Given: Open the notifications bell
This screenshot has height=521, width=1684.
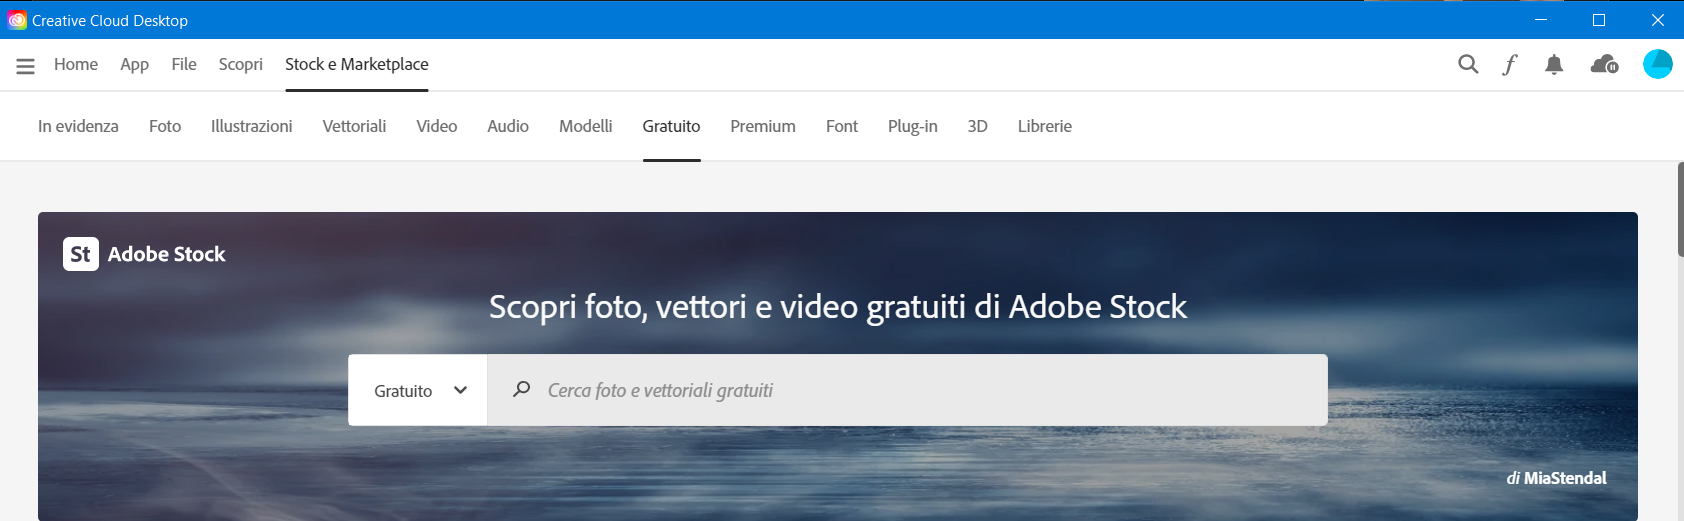Looking at the screenshot, I should (1554, 65).
